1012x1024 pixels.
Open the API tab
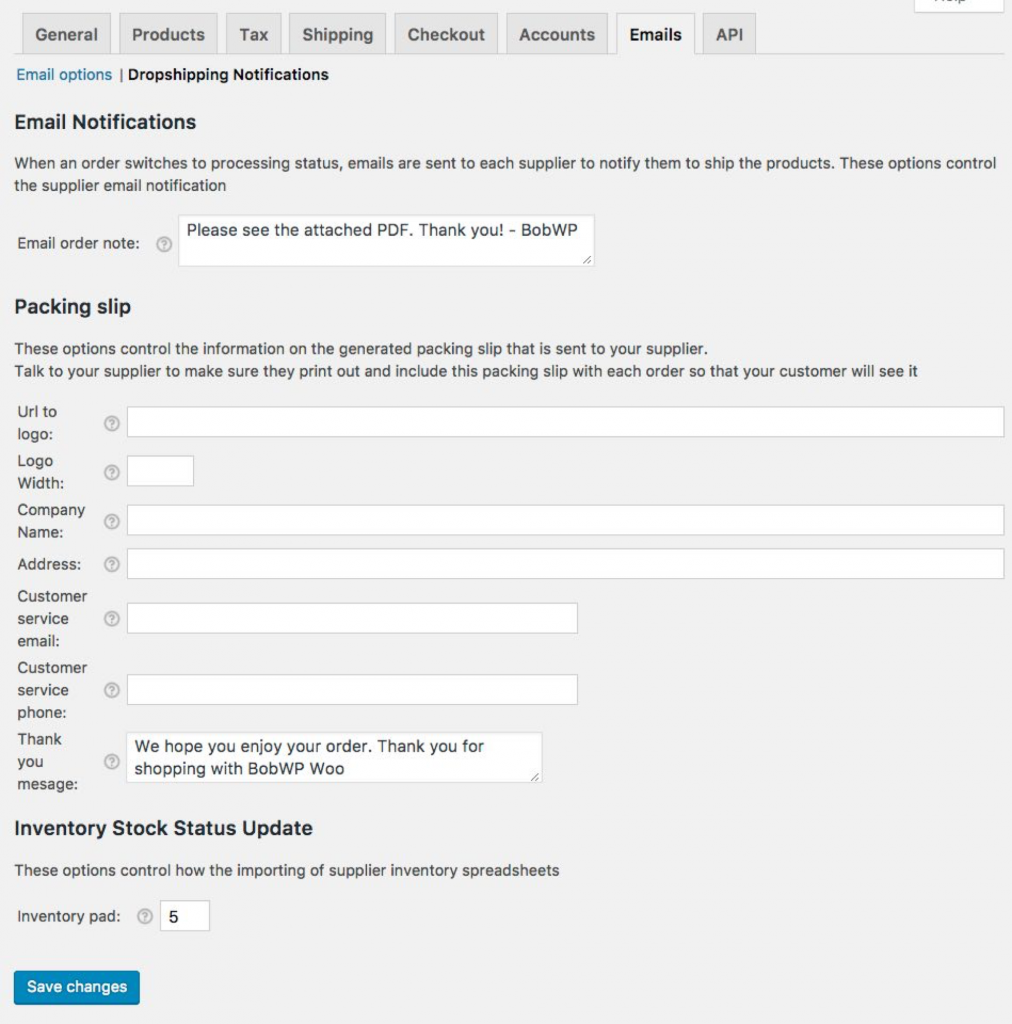pos(729,34)
